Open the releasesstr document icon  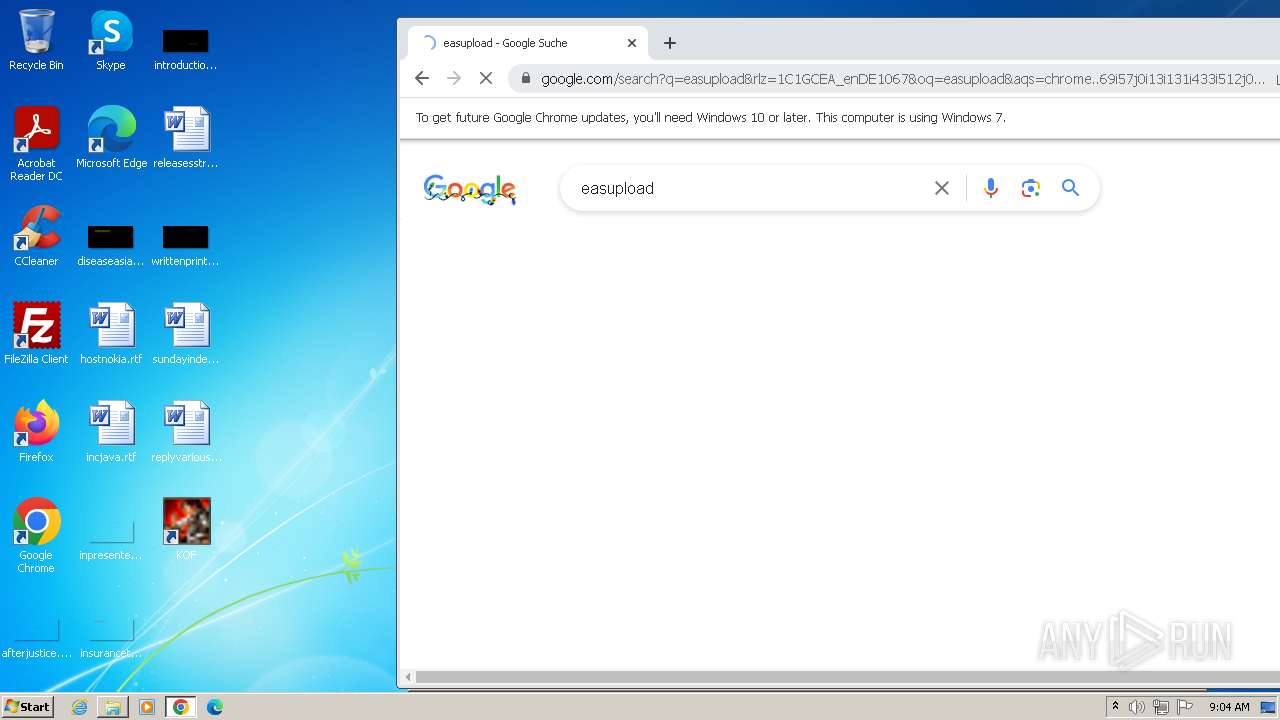[x=186, y=137]
